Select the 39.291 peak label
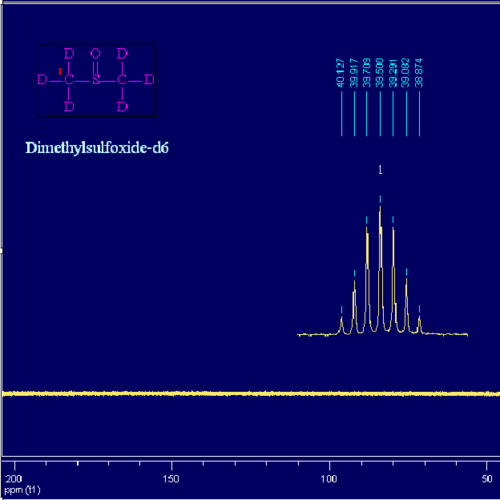500x500 pixels. point(392,73)
